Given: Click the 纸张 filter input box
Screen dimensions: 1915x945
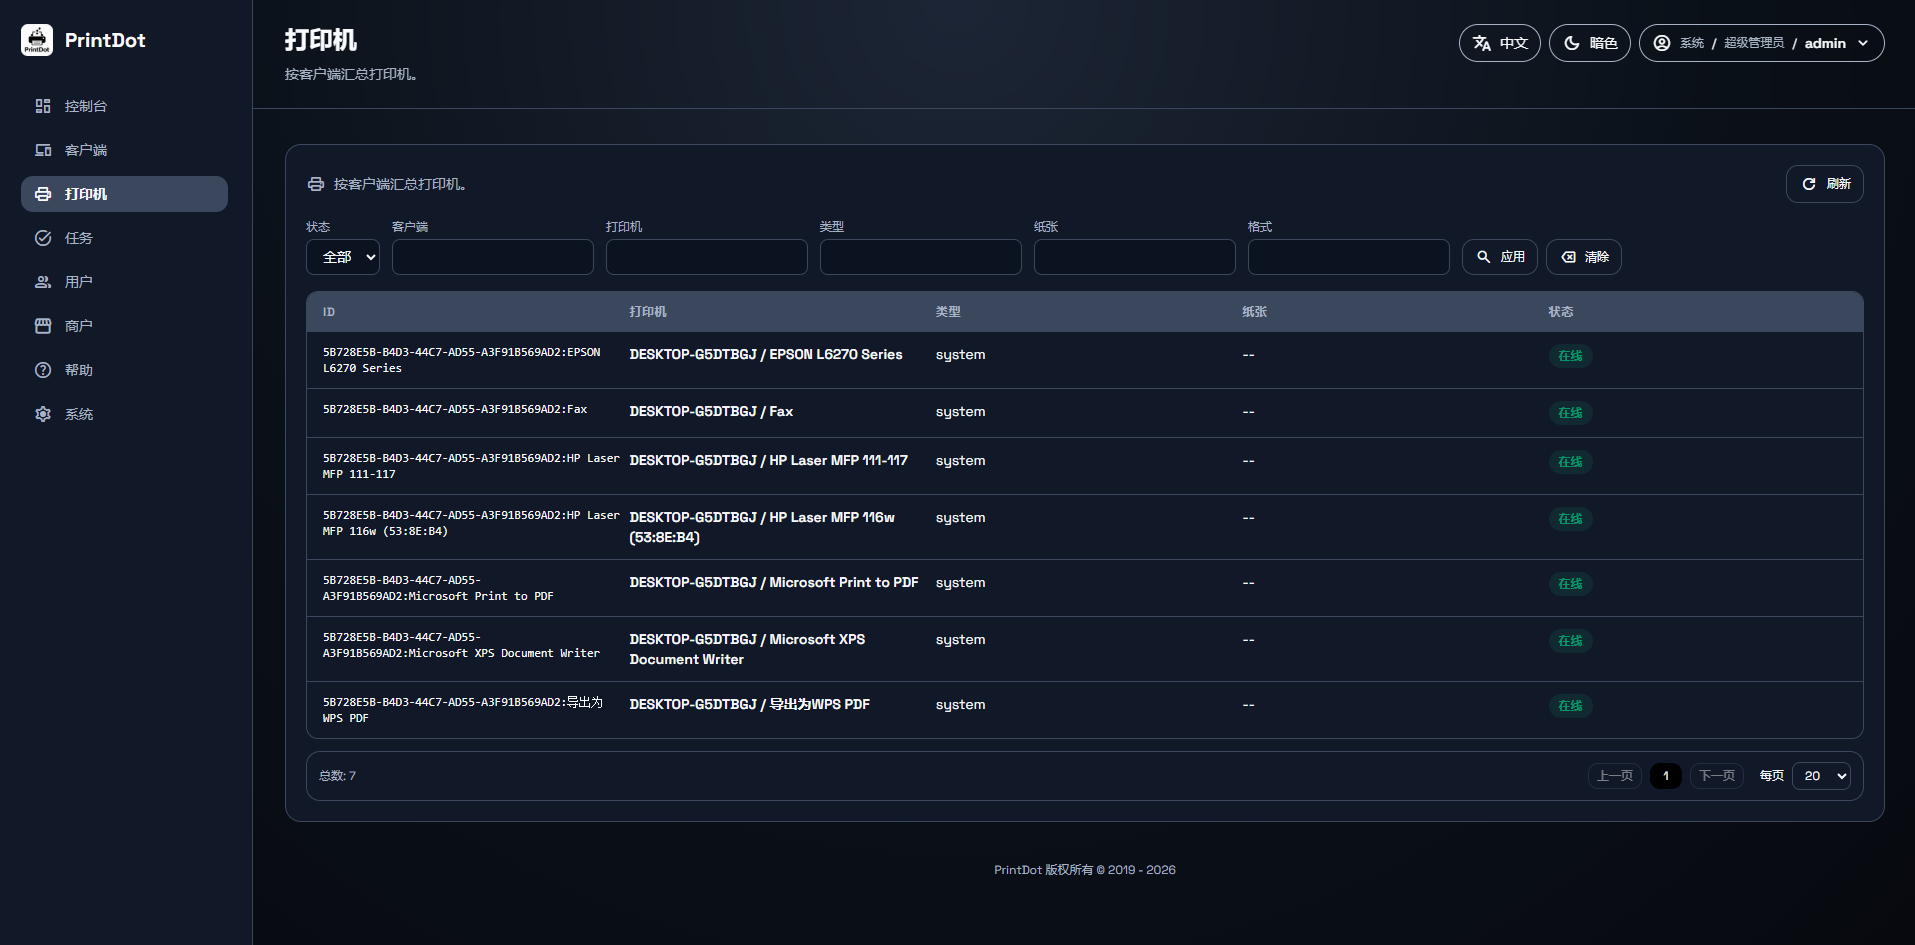Looking at the screenshot, I should point(1134,257).
